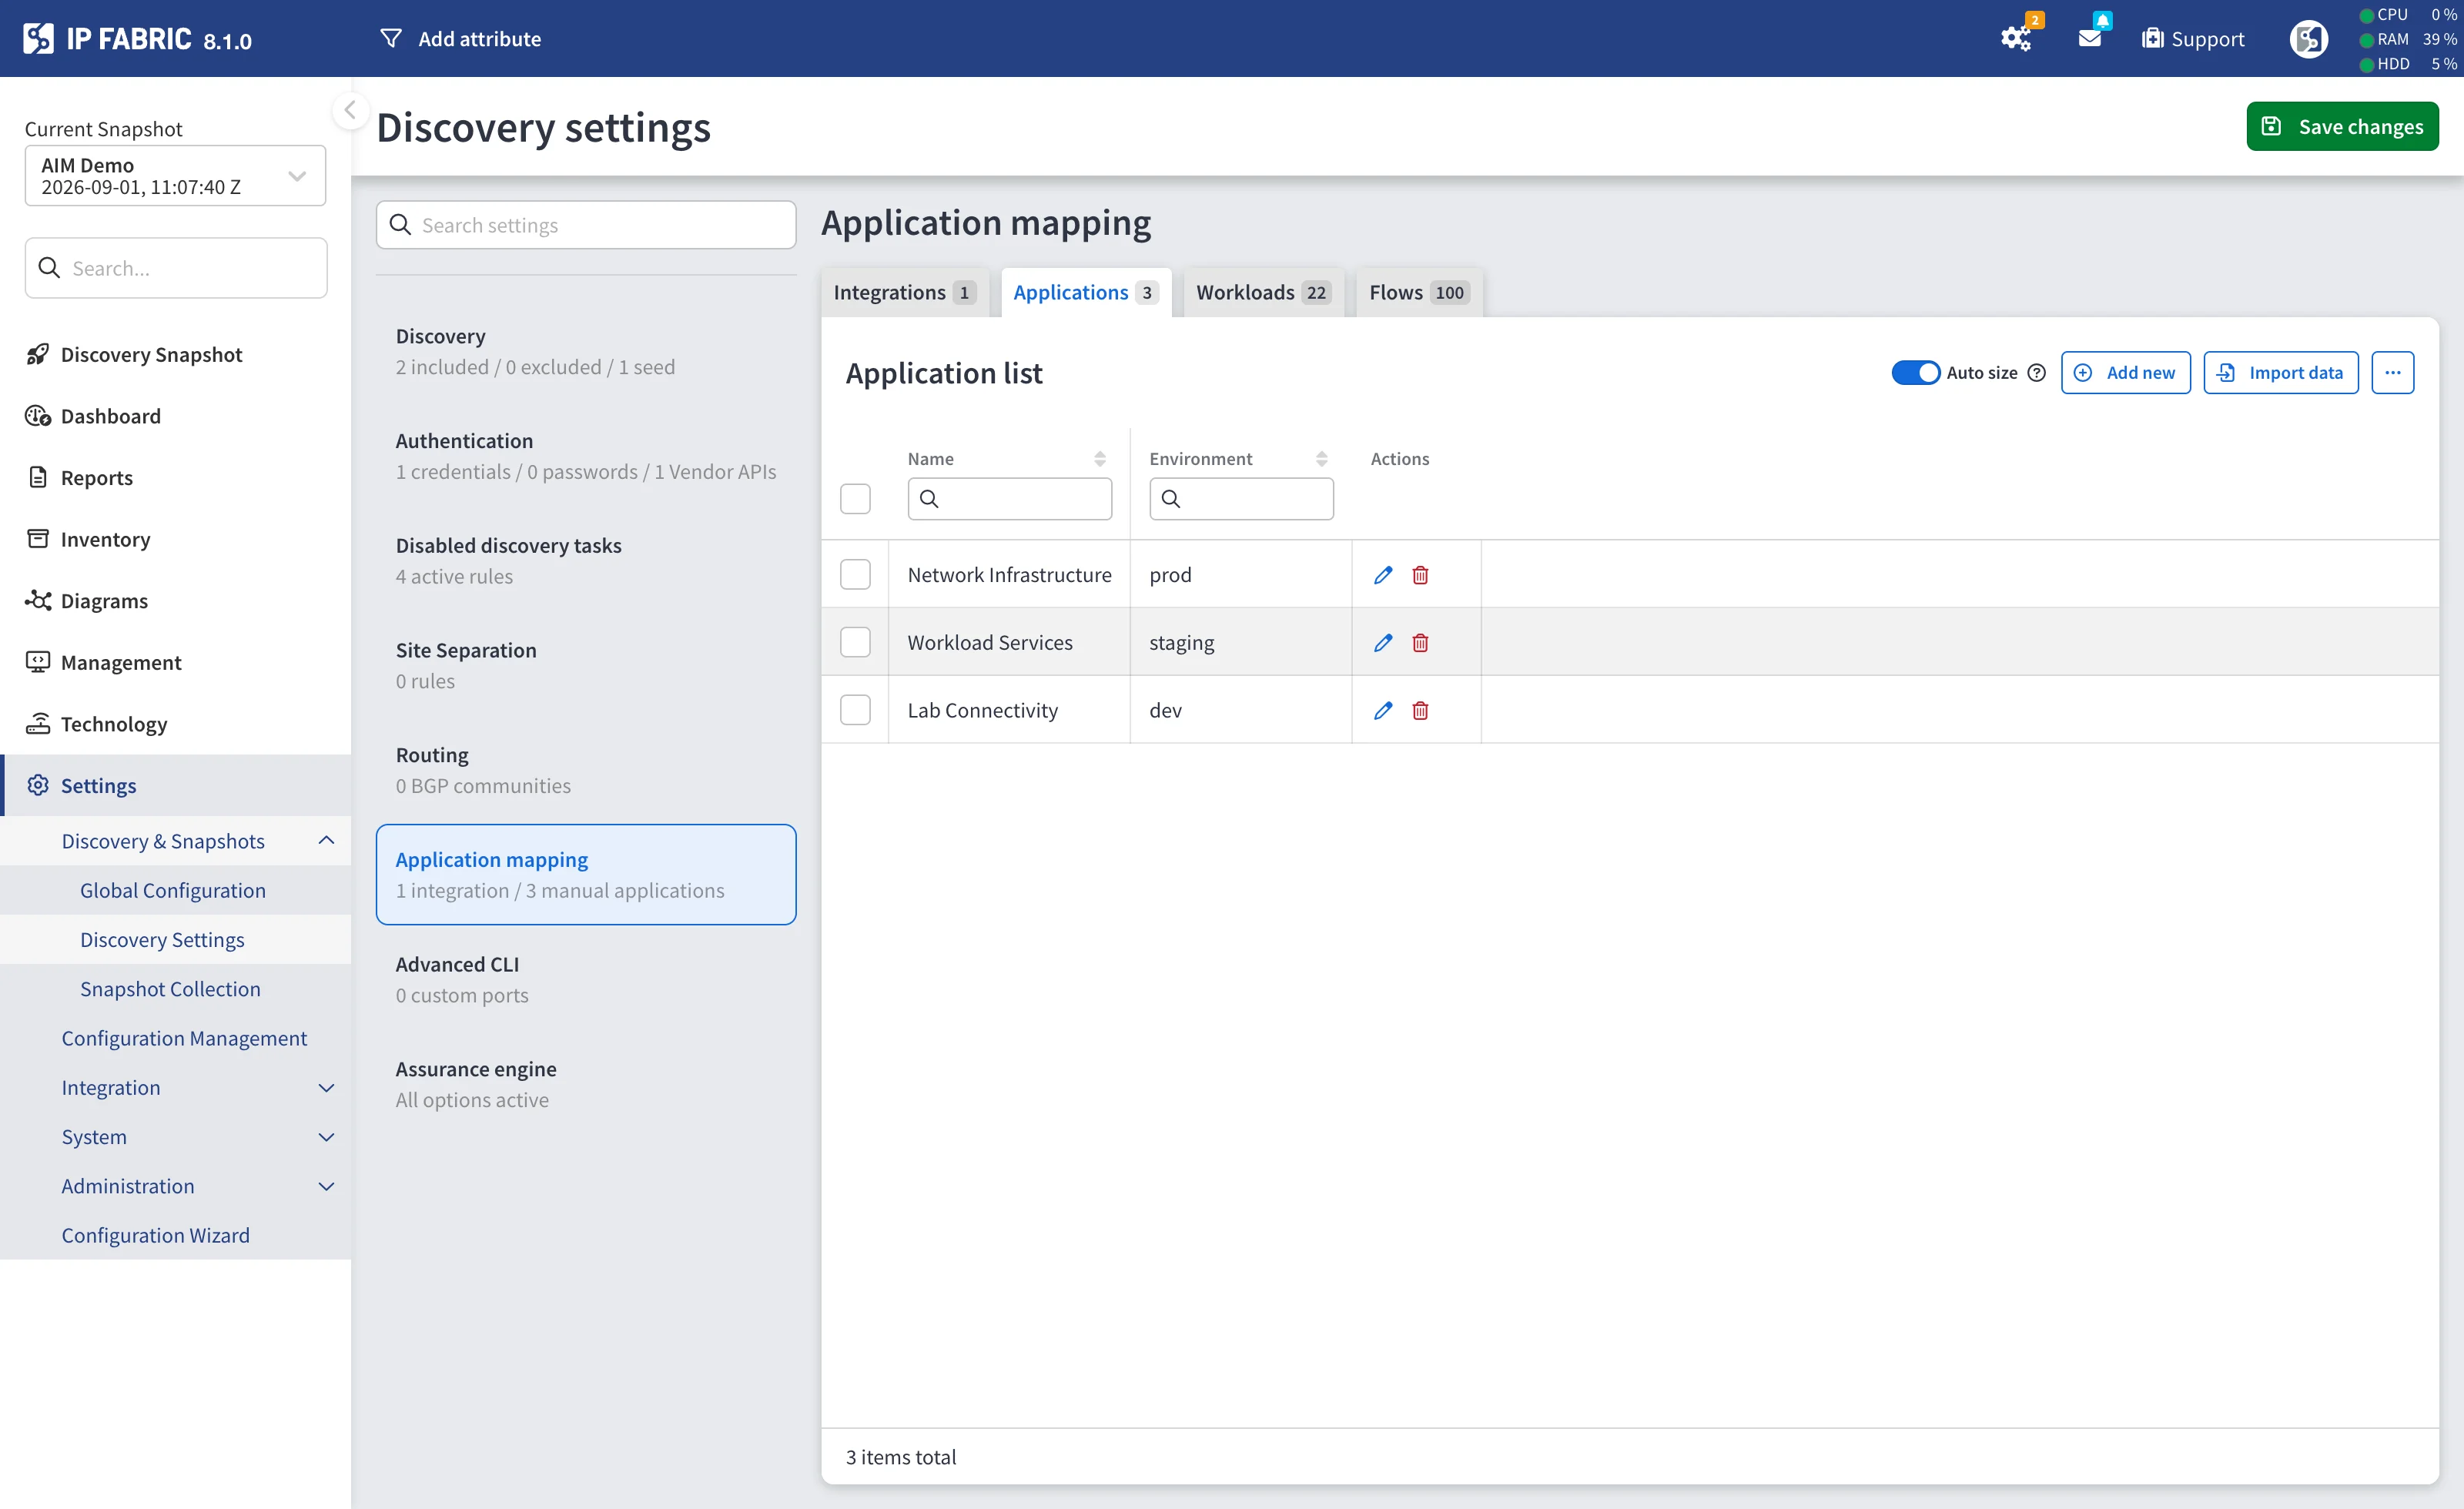Open the Disabled discovery tasks section

[586, 561]
